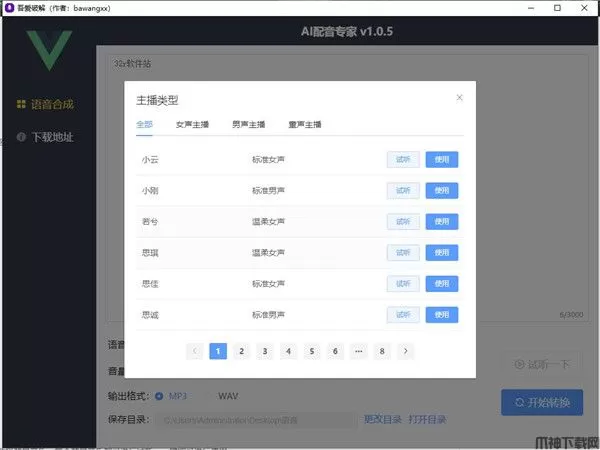Use the 小刚 voice
The width and height of the screenshot is (600, 450).
(442, 191)
